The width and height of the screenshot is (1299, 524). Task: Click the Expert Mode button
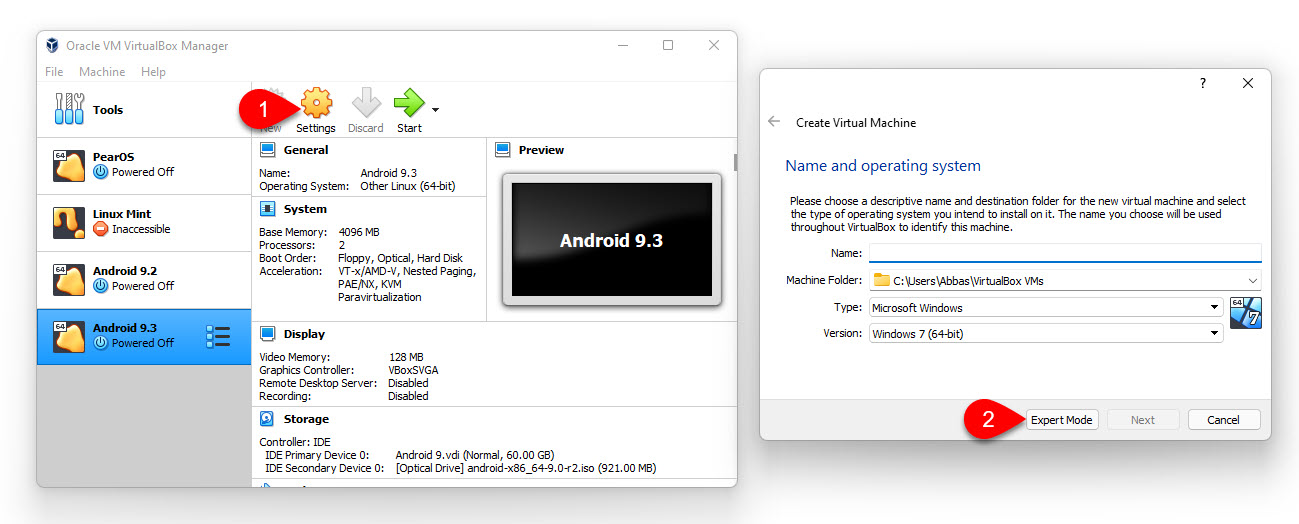tap(1062, 420)
